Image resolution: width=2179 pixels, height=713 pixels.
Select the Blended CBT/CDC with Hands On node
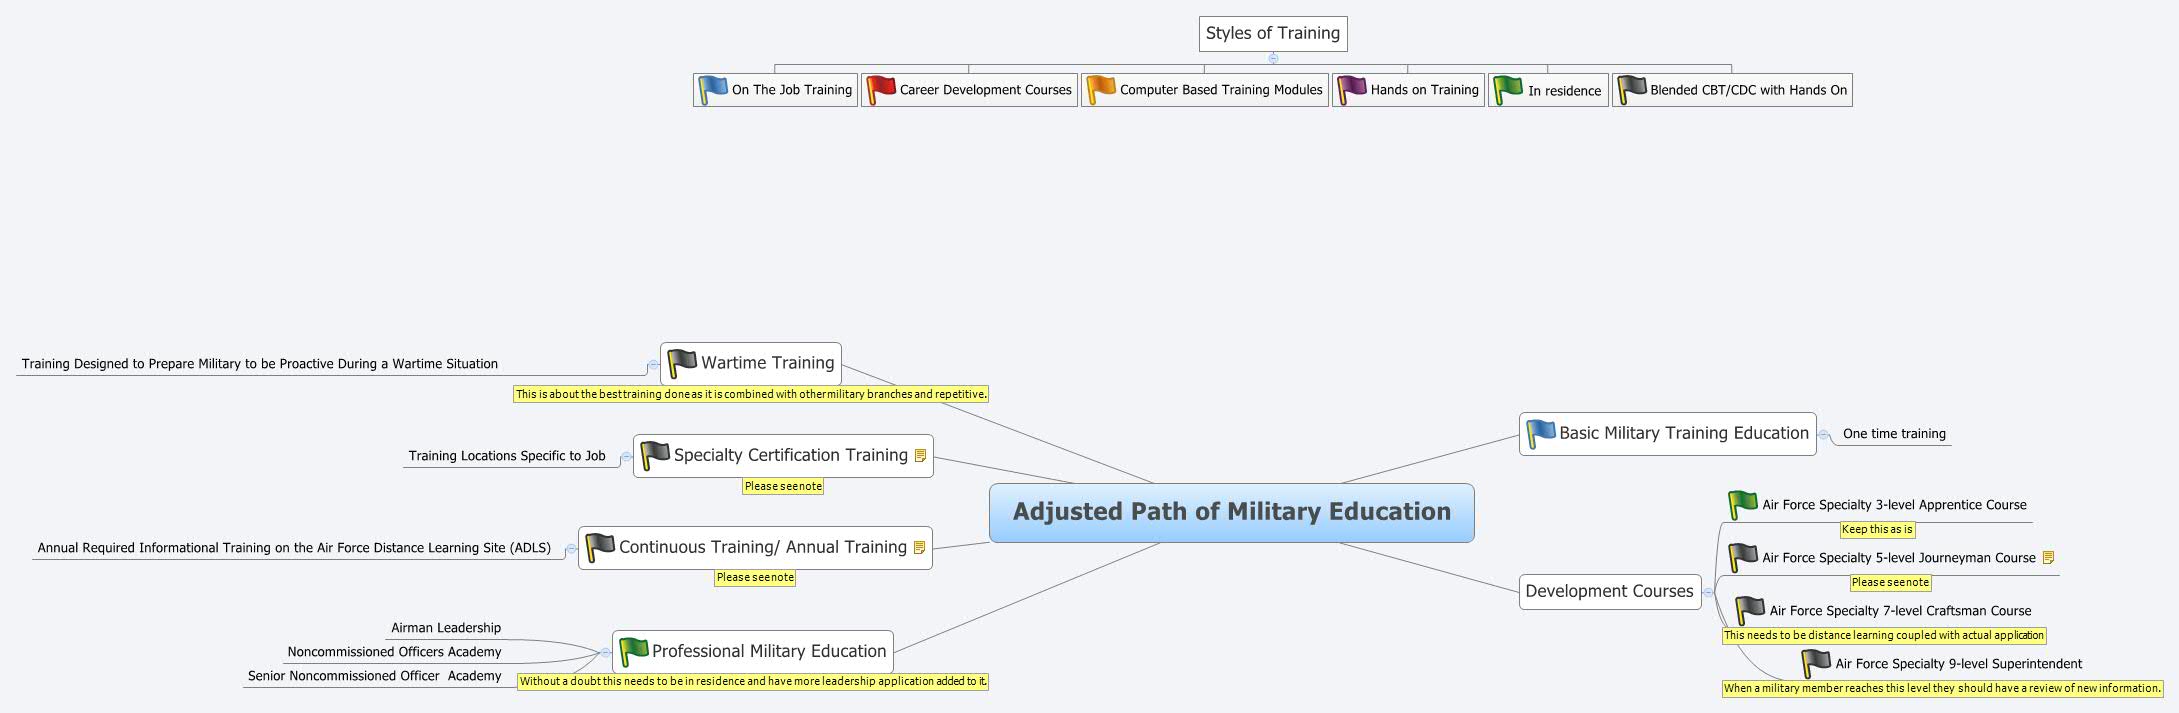coord(1732,90)
